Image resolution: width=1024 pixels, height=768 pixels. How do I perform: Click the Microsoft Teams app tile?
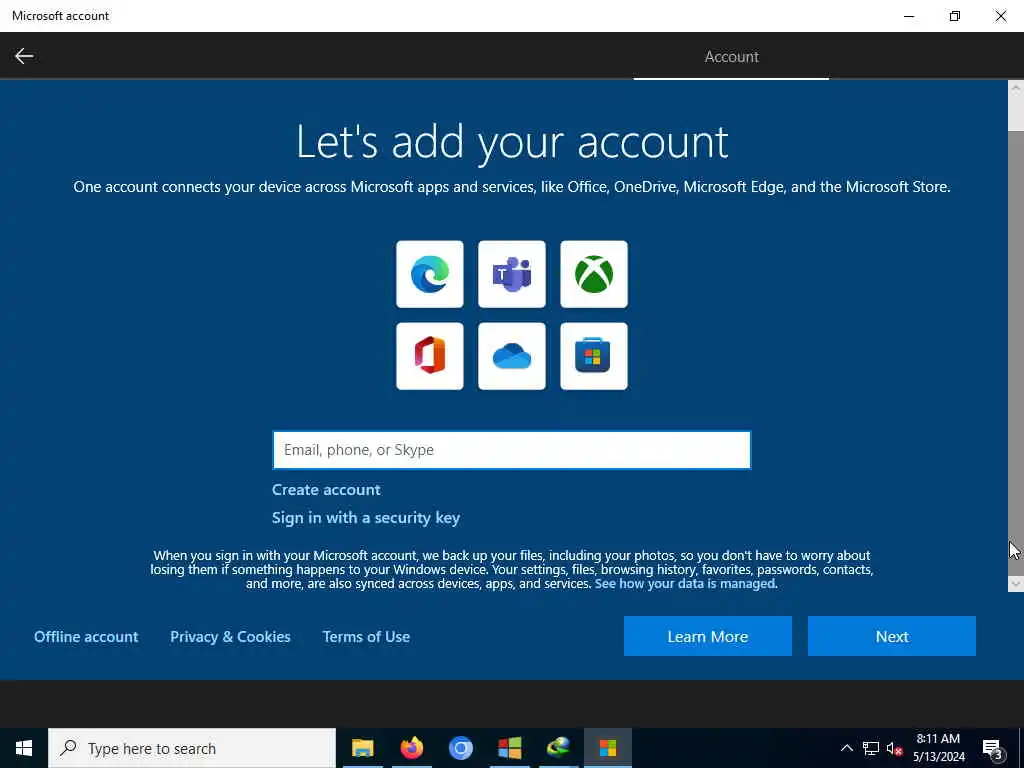point(512,274)
